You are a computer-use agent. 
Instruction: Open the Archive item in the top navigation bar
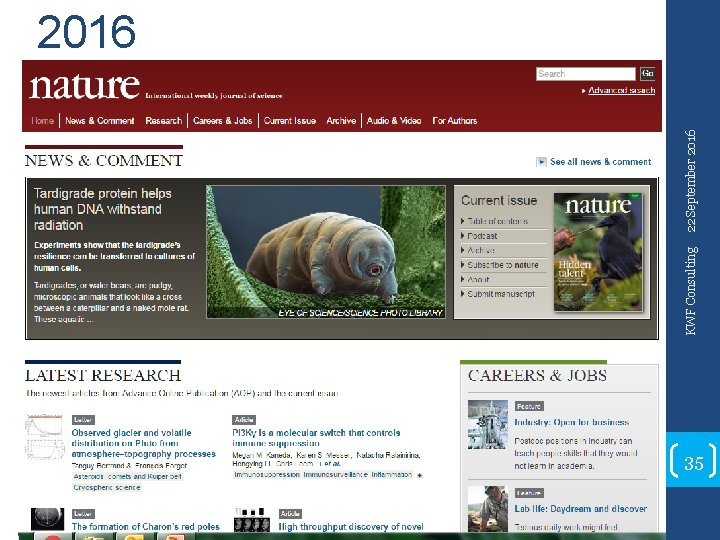341,121
